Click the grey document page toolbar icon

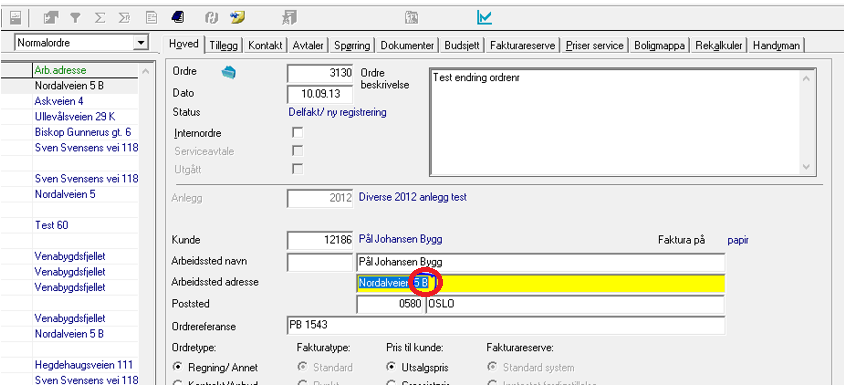[152, 18]
